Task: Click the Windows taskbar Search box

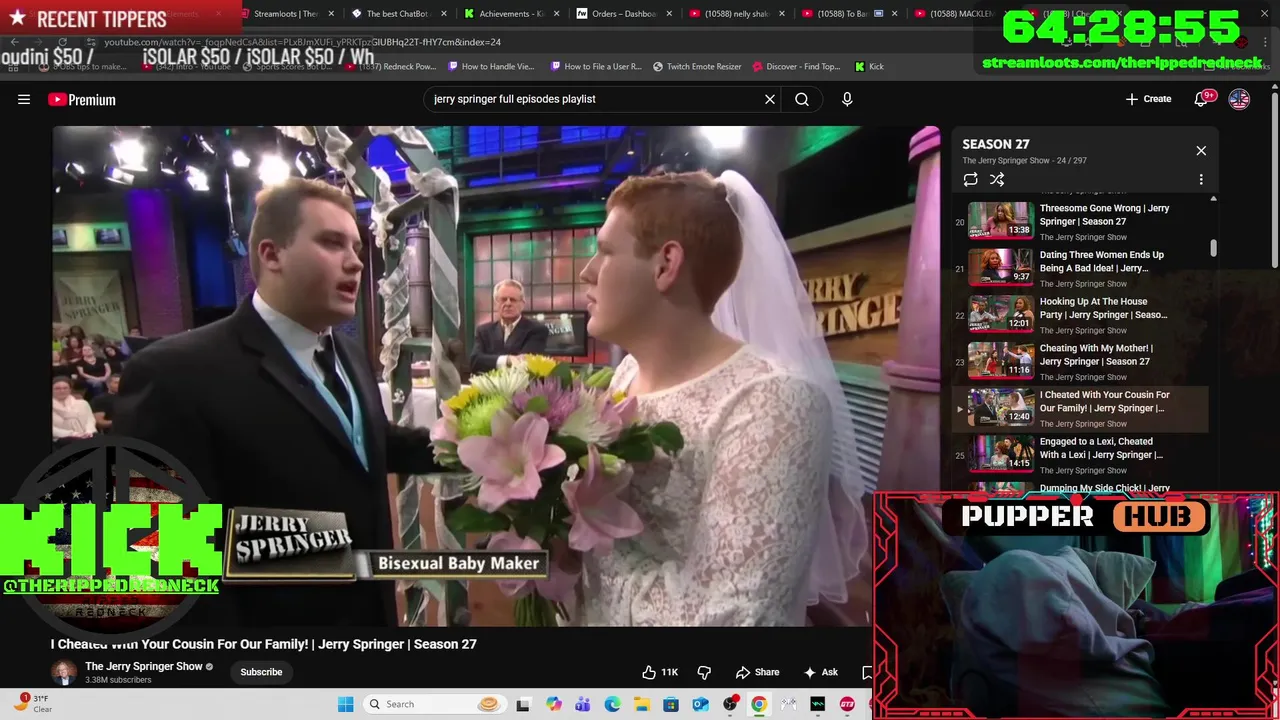Action: [432, 704]
